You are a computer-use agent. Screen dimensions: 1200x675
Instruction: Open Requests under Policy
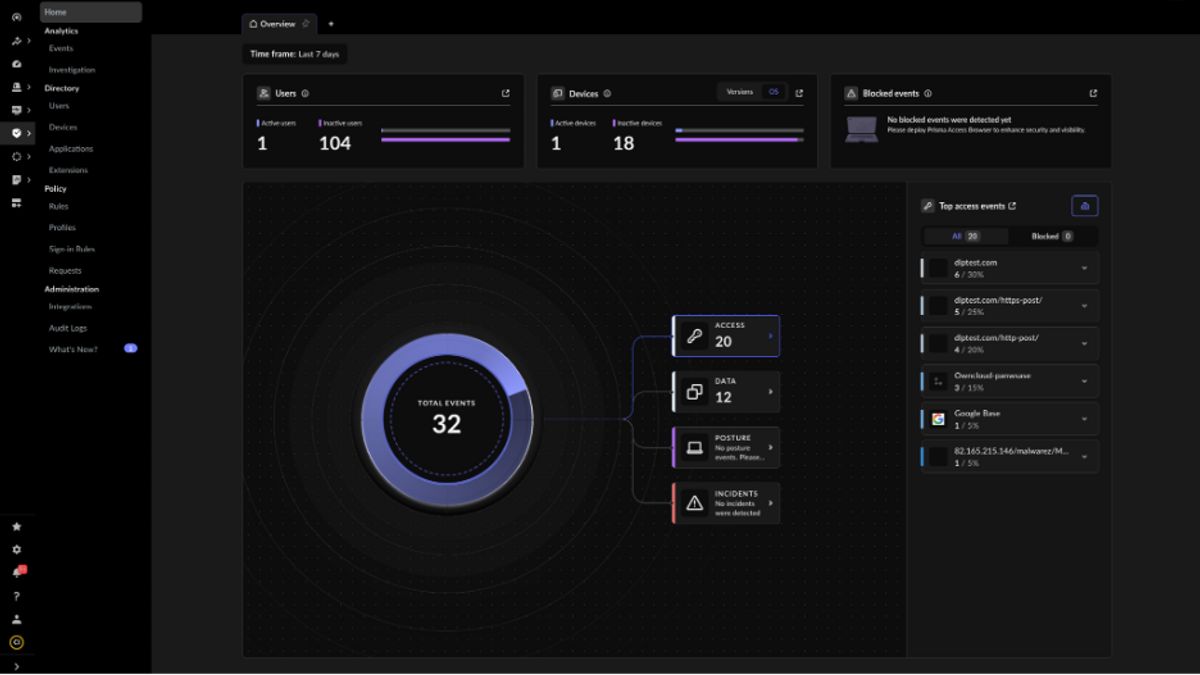65,271
